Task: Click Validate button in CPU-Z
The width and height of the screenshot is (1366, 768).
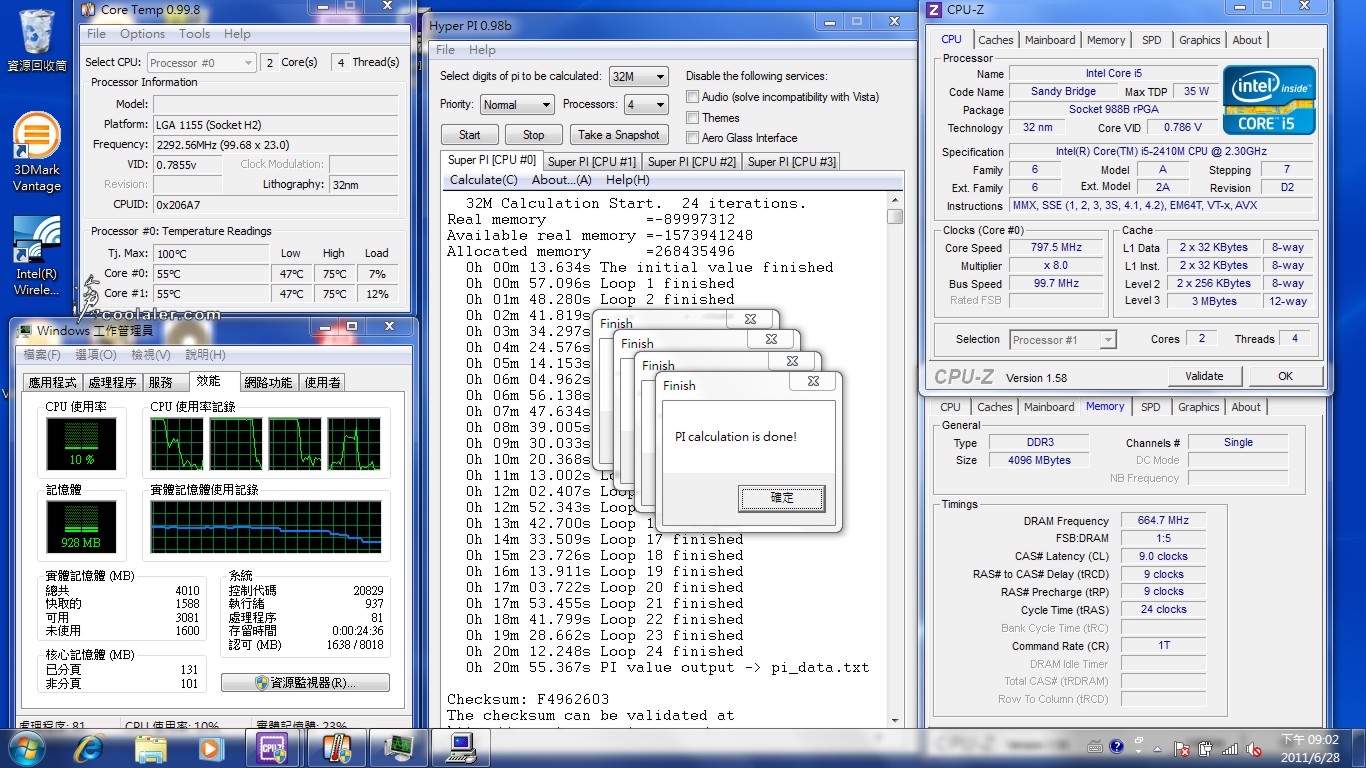Action: 1204,376
